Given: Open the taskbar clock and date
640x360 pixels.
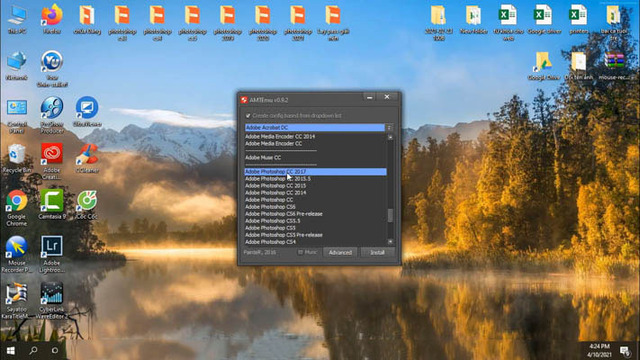Looking at the screenshot, I should coord(599,351).
